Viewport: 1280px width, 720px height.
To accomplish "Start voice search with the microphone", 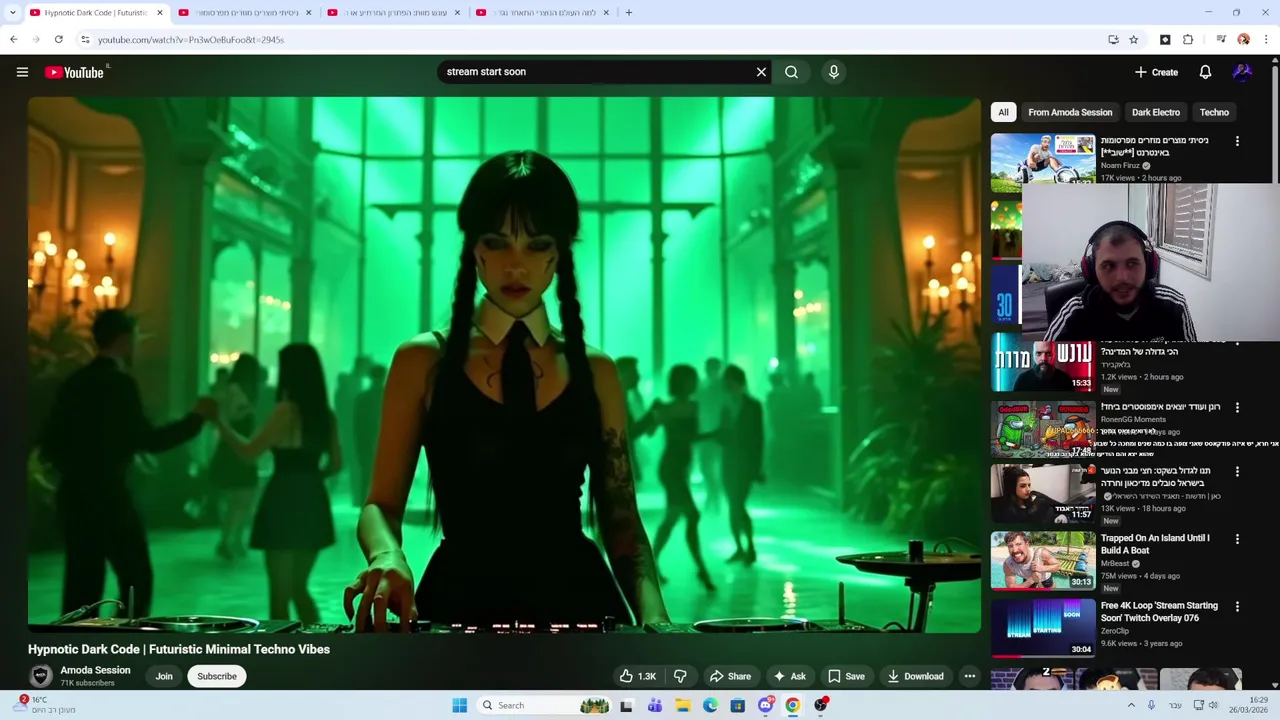I will point(833,72).
